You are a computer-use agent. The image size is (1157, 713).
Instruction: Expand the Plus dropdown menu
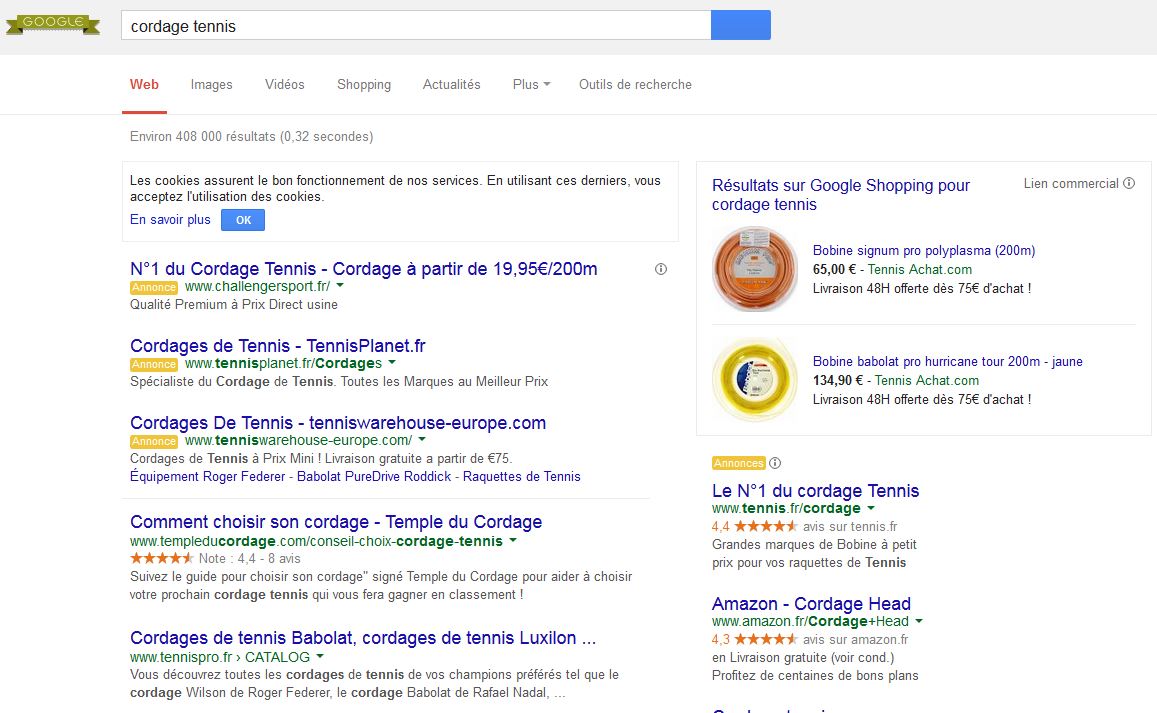click(531, 85)
